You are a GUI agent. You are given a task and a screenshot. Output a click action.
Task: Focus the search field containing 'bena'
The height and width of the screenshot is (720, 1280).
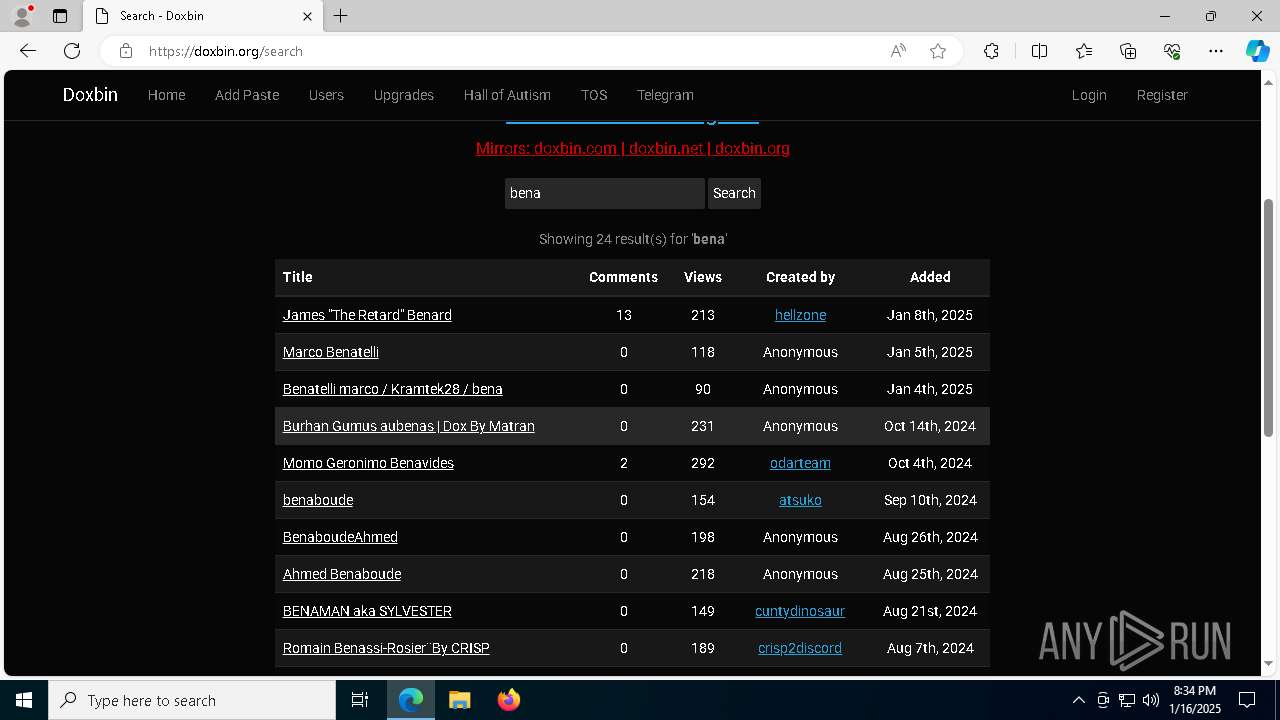[605, 193]
